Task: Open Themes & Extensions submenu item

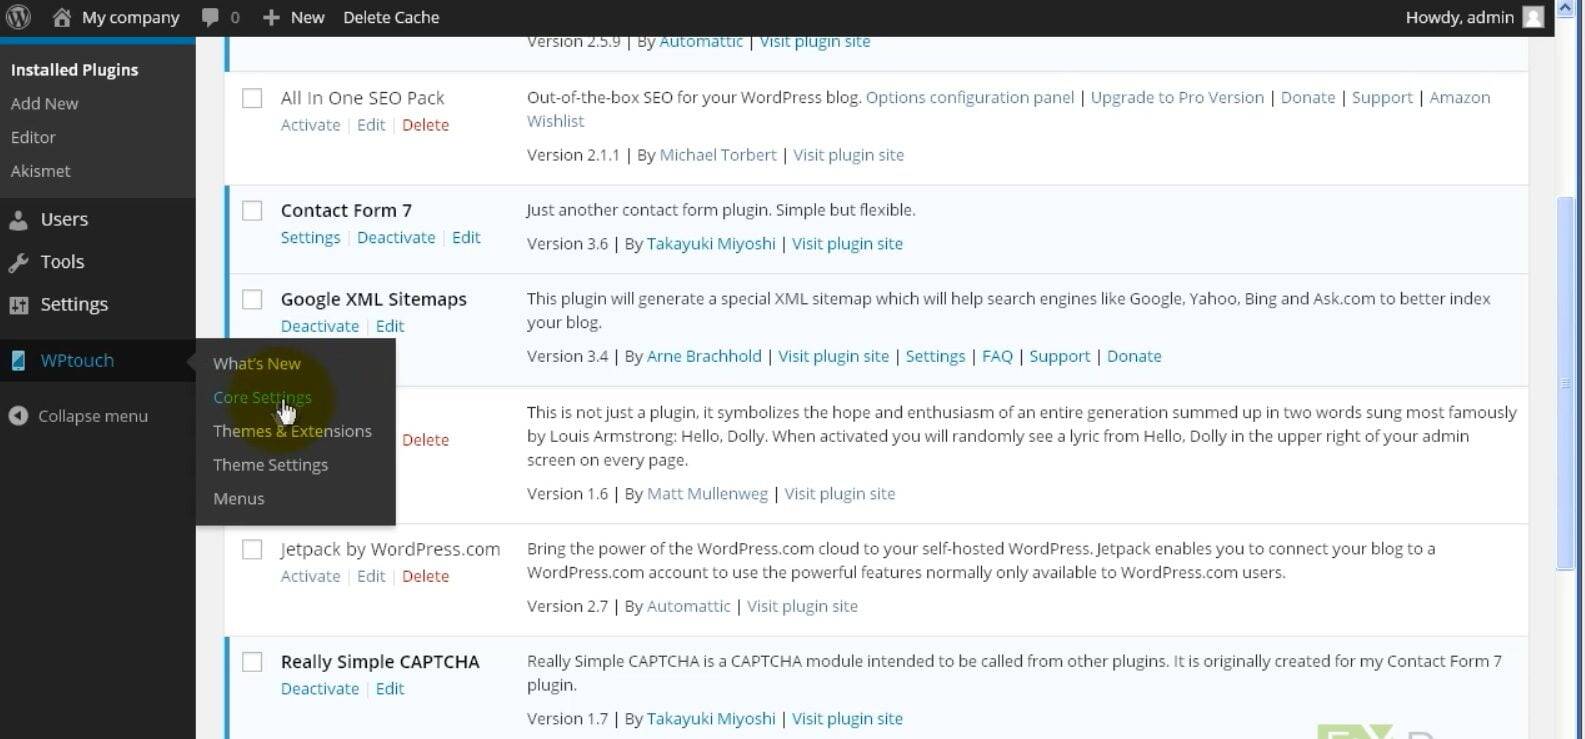Action: pos(292,431)
